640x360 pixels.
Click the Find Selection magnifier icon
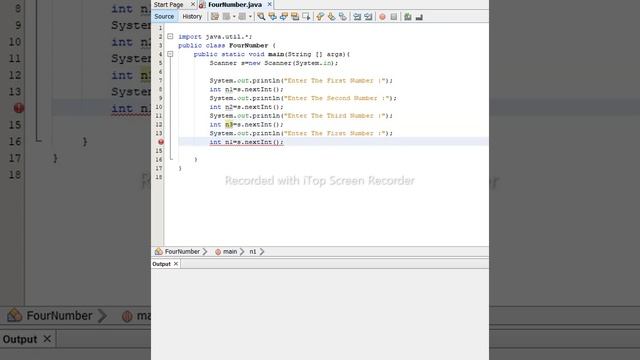(261, 17)
